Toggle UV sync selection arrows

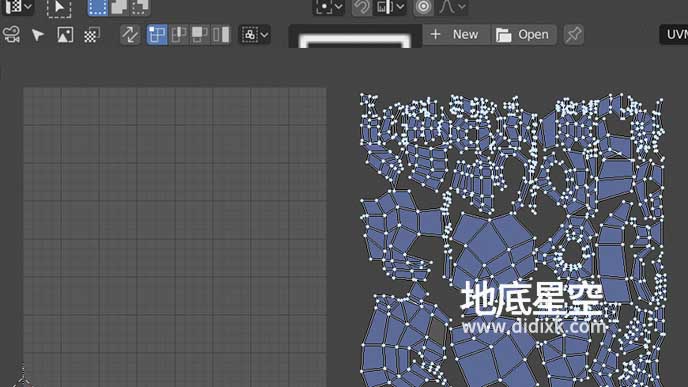(x=130, y=35)
